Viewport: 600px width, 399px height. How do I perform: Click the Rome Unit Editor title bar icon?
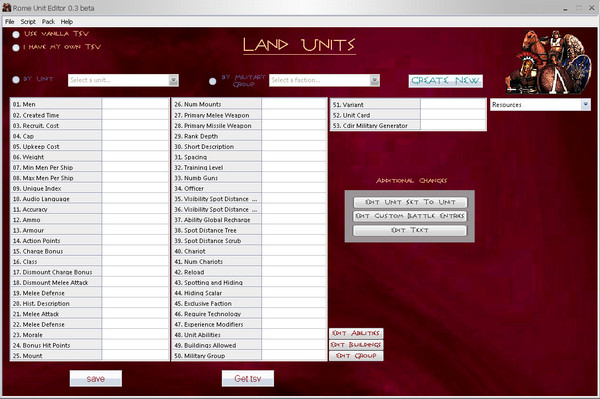tap(7, 7)
